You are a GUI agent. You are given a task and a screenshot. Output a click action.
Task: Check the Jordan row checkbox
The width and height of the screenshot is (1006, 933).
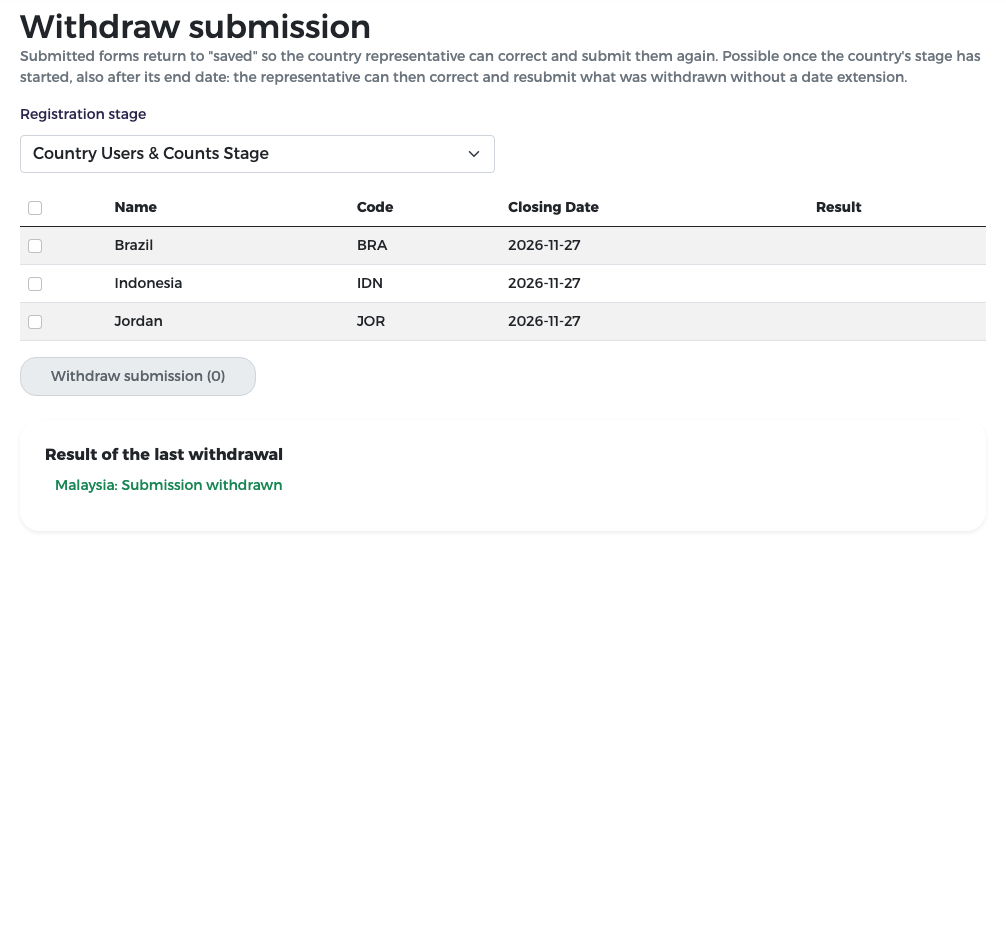[35, 321]
